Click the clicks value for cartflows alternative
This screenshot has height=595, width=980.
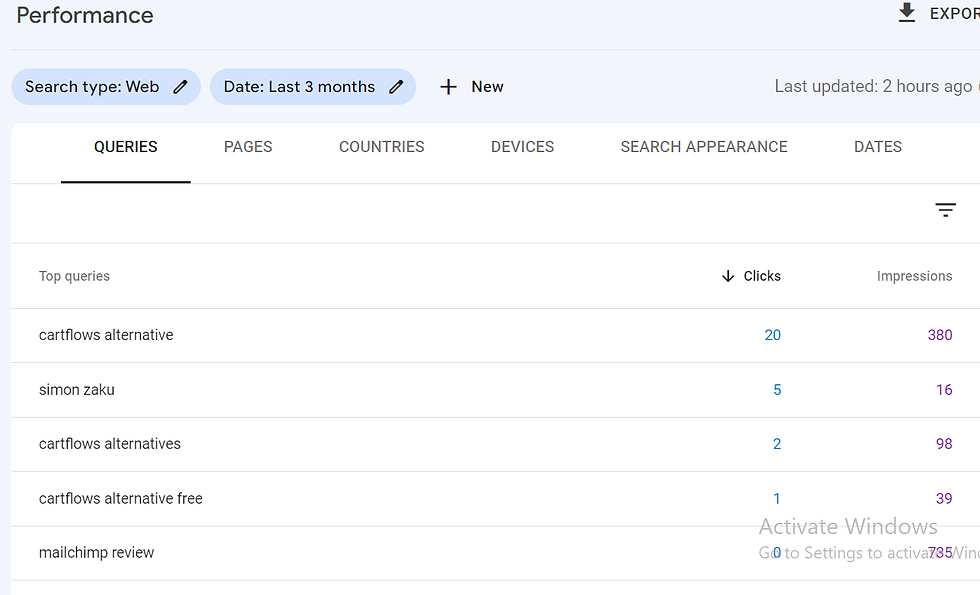point(773,335)
